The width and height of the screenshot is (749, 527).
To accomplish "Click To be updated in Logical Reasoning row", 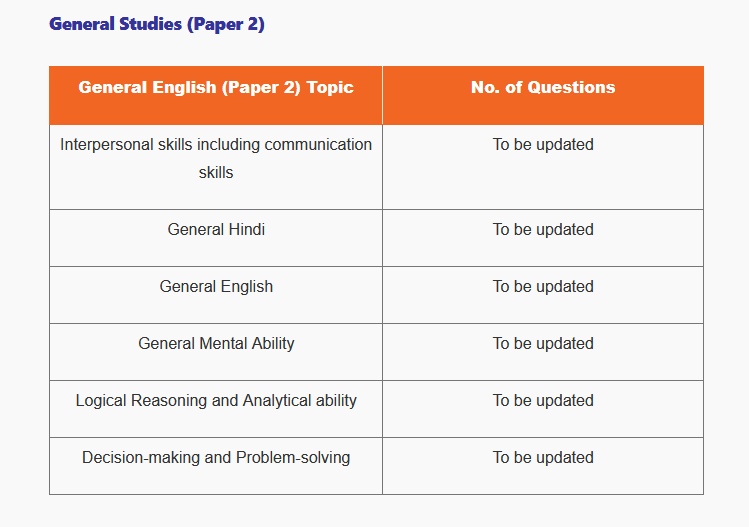I will point(543,401).
